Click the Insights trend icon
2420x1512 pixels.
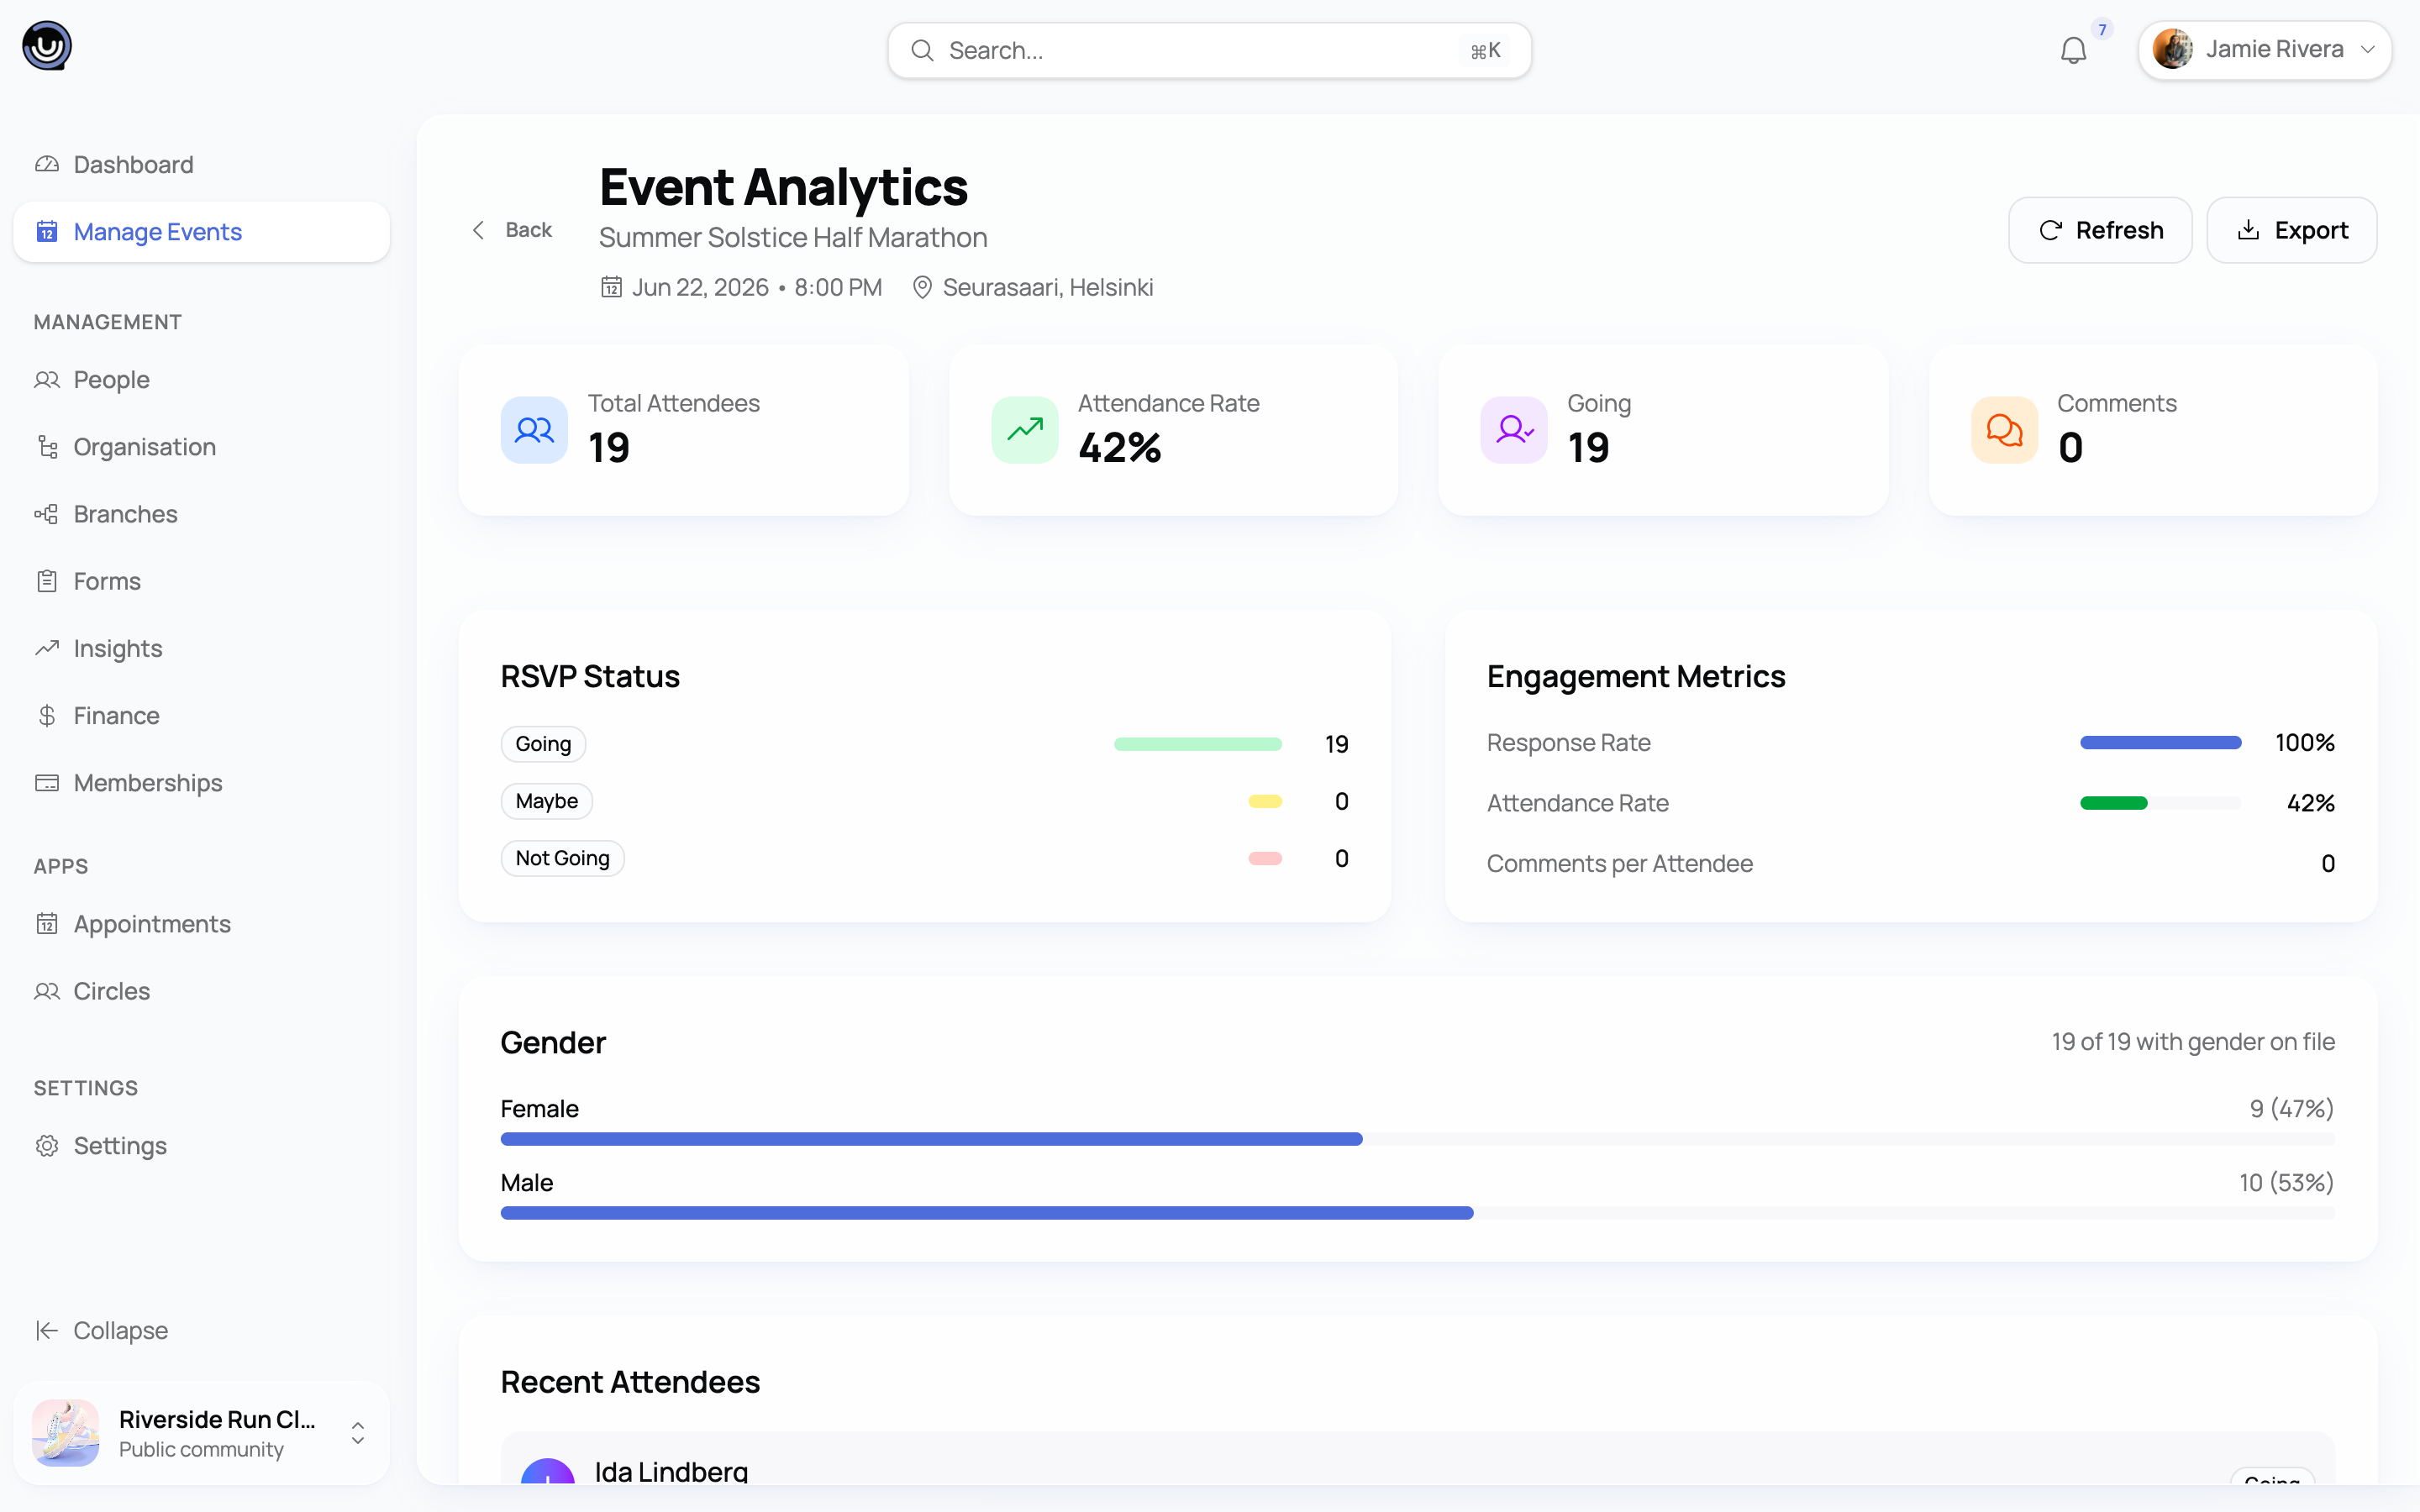47,648
